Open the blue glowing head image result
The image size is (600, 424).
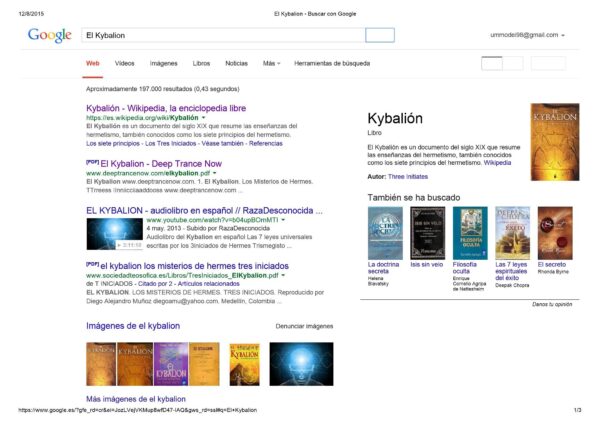302,364
